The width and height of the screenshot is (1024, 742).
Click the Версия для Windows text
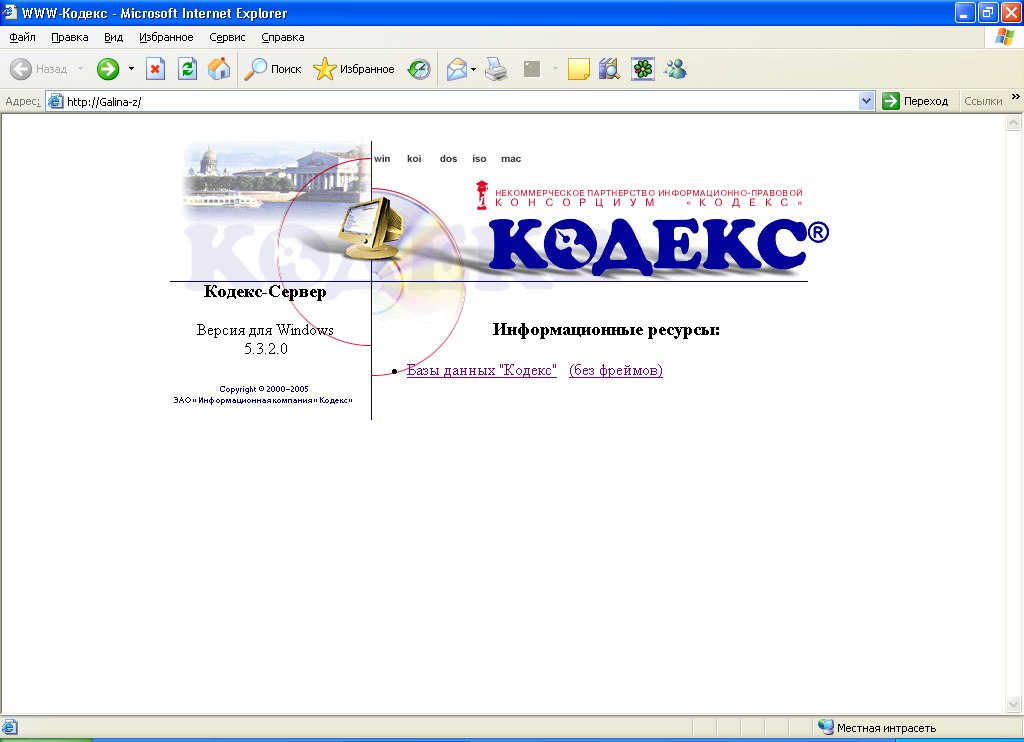(x=265, y=330)
